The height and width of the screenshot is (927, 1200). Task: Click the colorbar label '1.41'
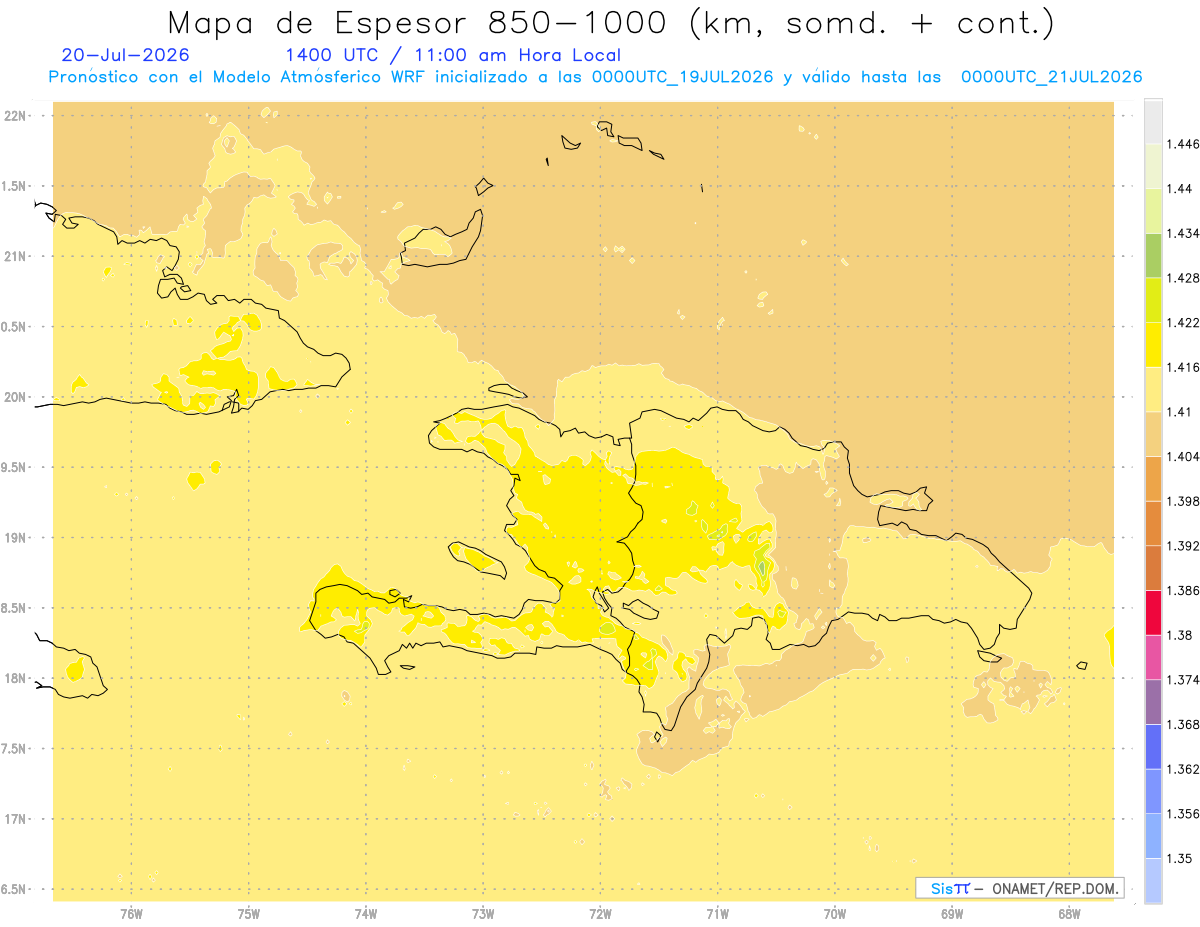coord(1178,411)
